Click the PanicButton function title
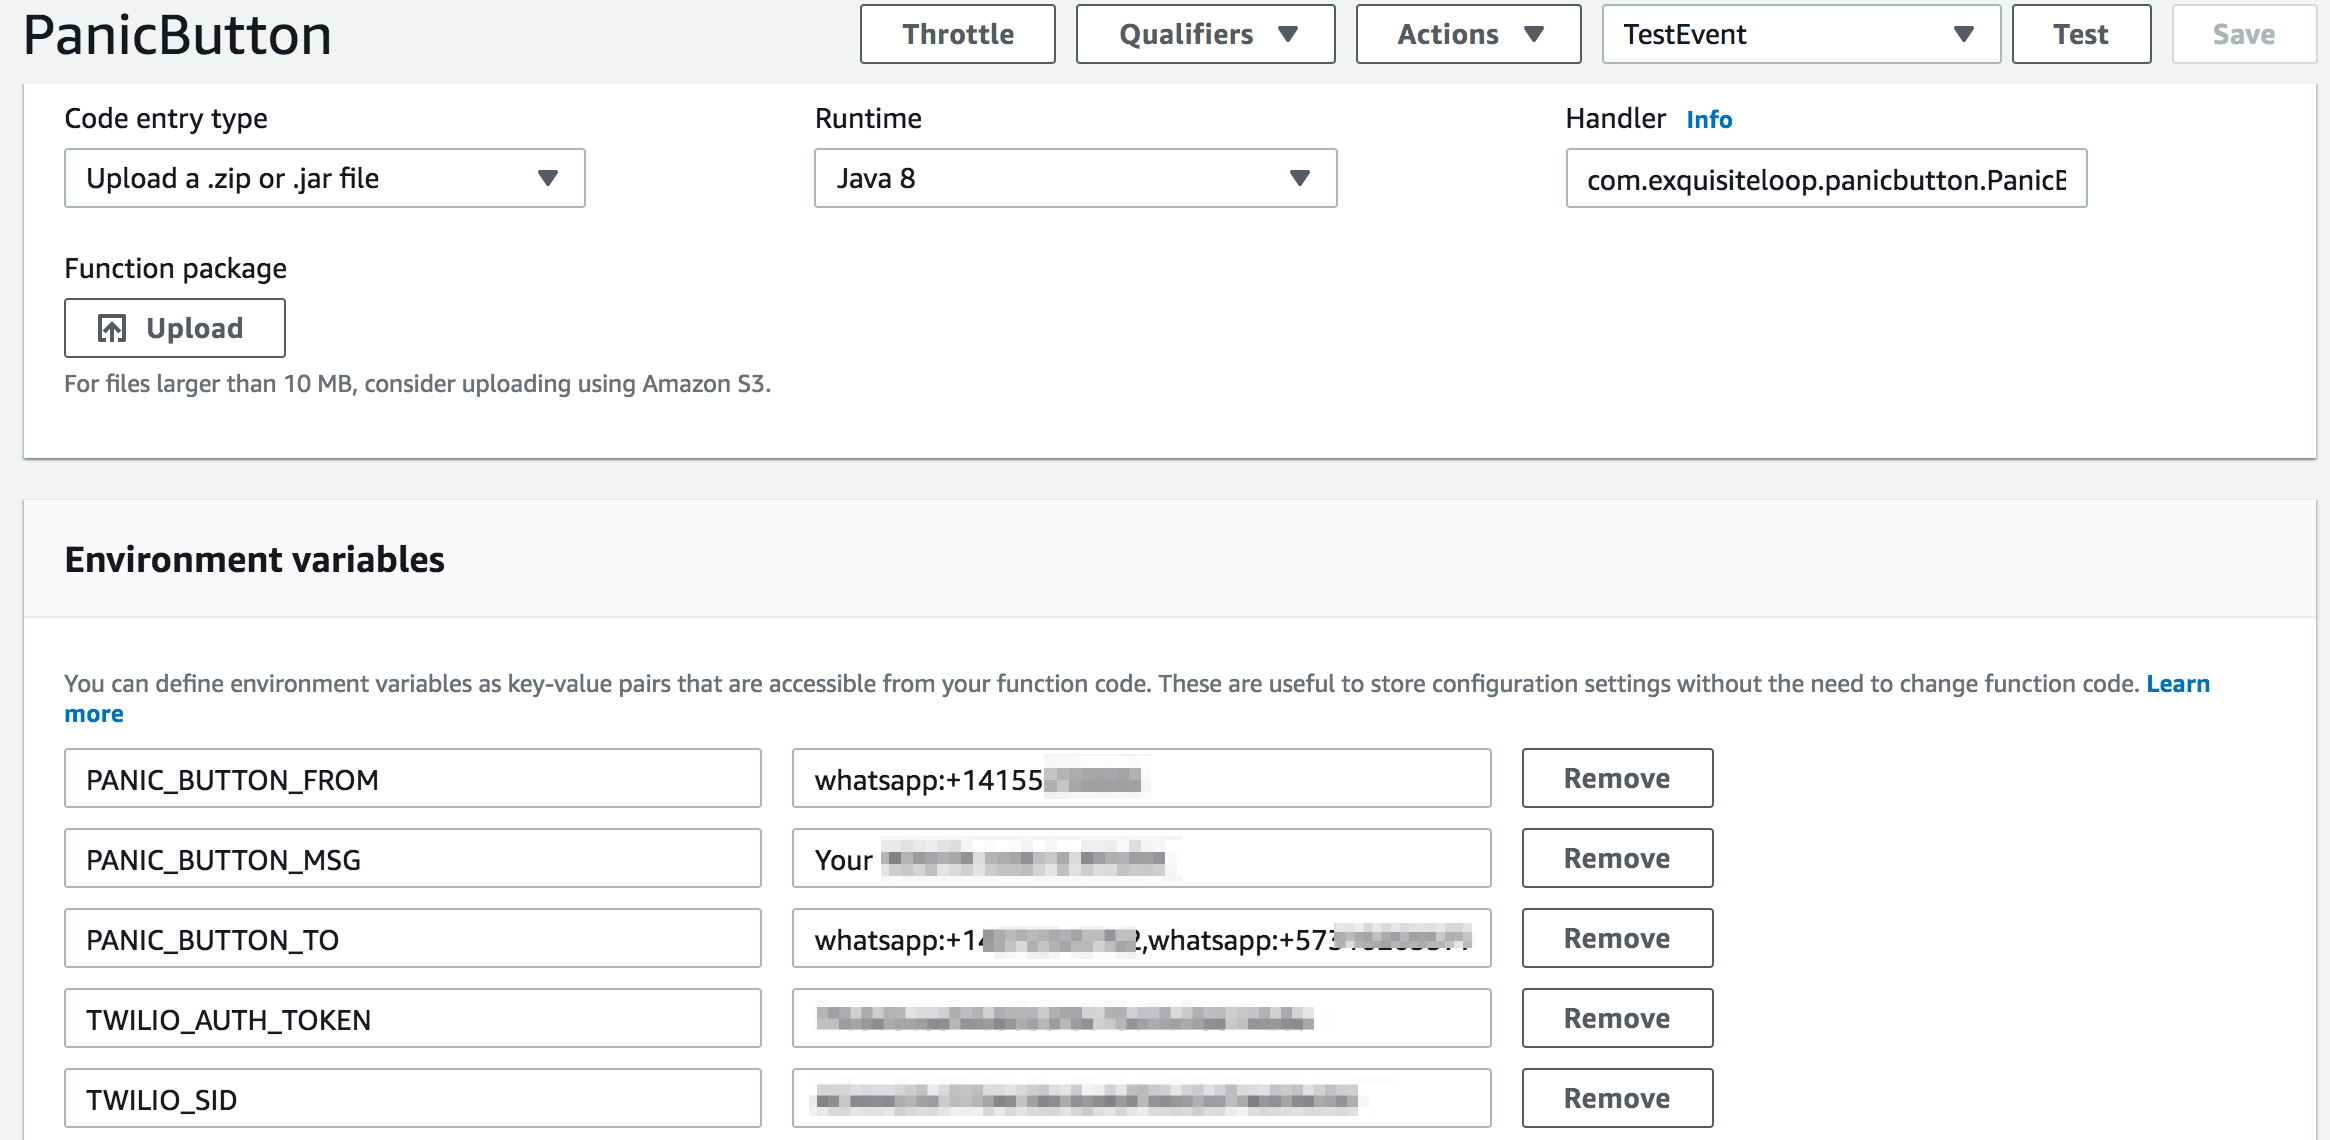The height and width of the screenshot is (1140, 2330). coord(177,35)
